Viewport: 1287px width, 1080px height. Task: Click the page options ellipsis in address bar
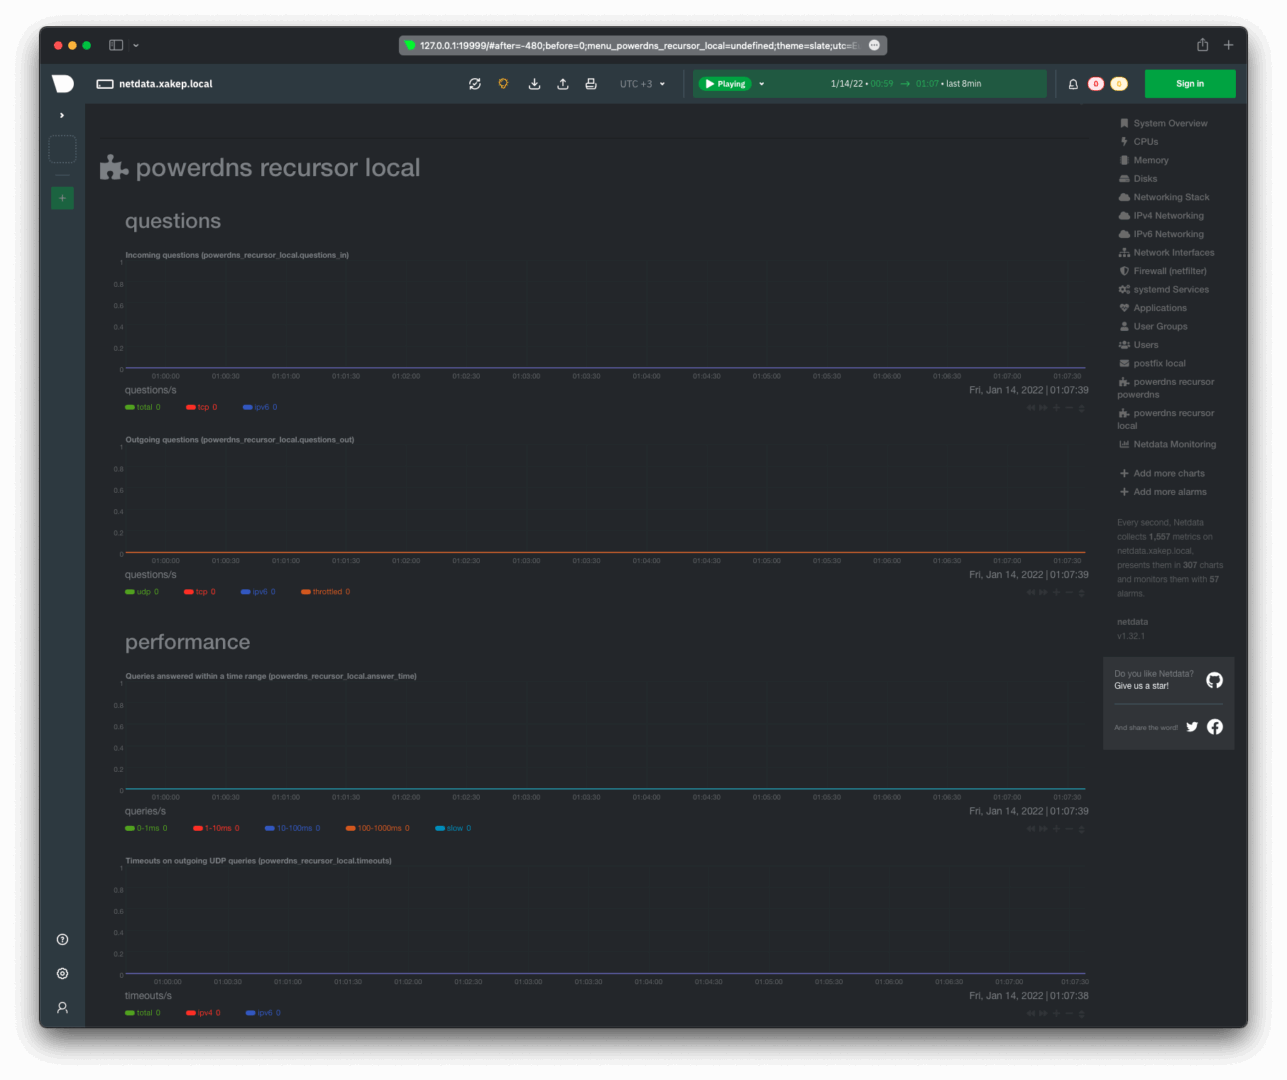pyautogui.click(x=875, y=45)
